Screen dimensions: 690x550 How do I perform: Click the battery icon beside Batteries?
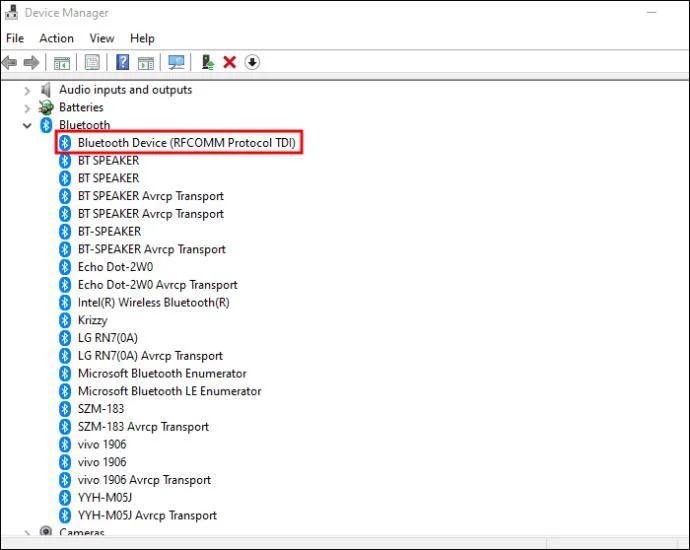coord(46,107)
